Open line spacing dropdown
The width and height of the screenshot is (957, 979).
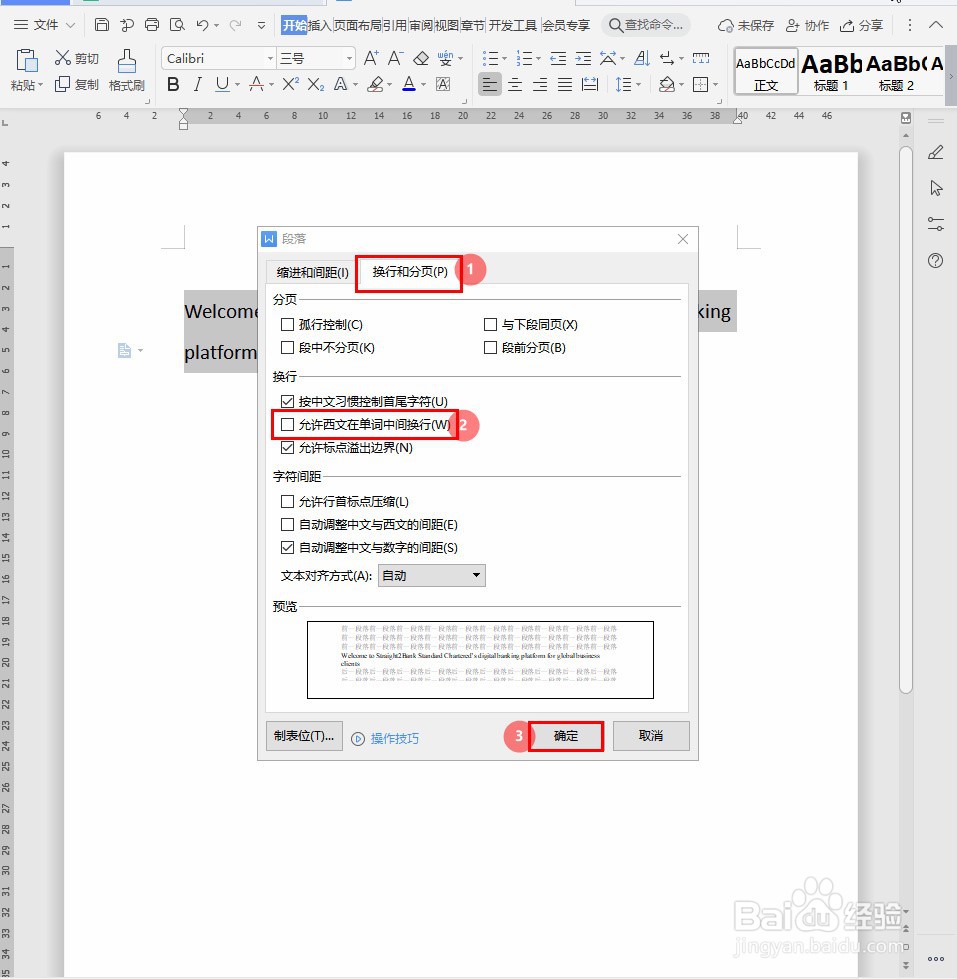(638, 85)
